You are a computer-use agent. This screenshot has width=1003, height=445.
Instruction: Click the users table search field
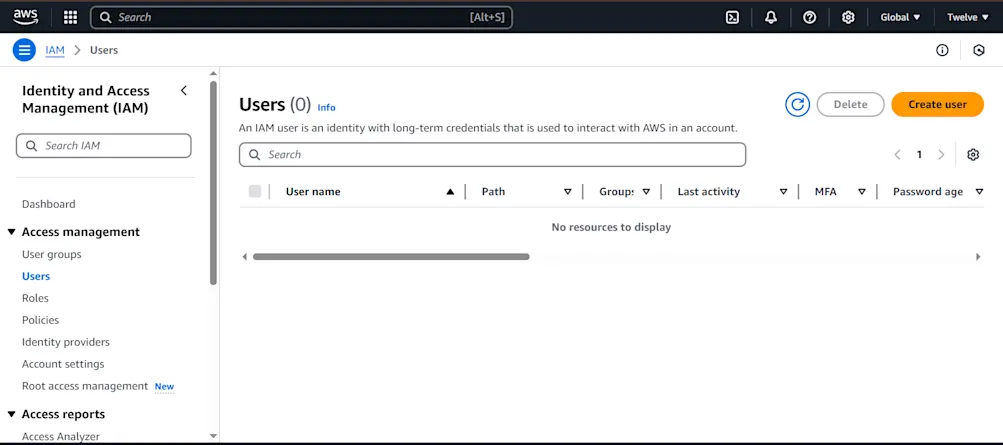pyautogui.click(x=493, y=155)
